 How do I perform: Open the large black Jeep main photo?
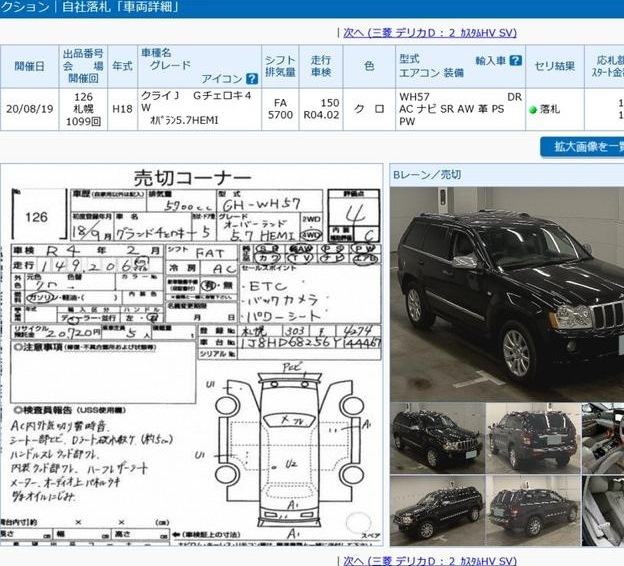[507, 294]
